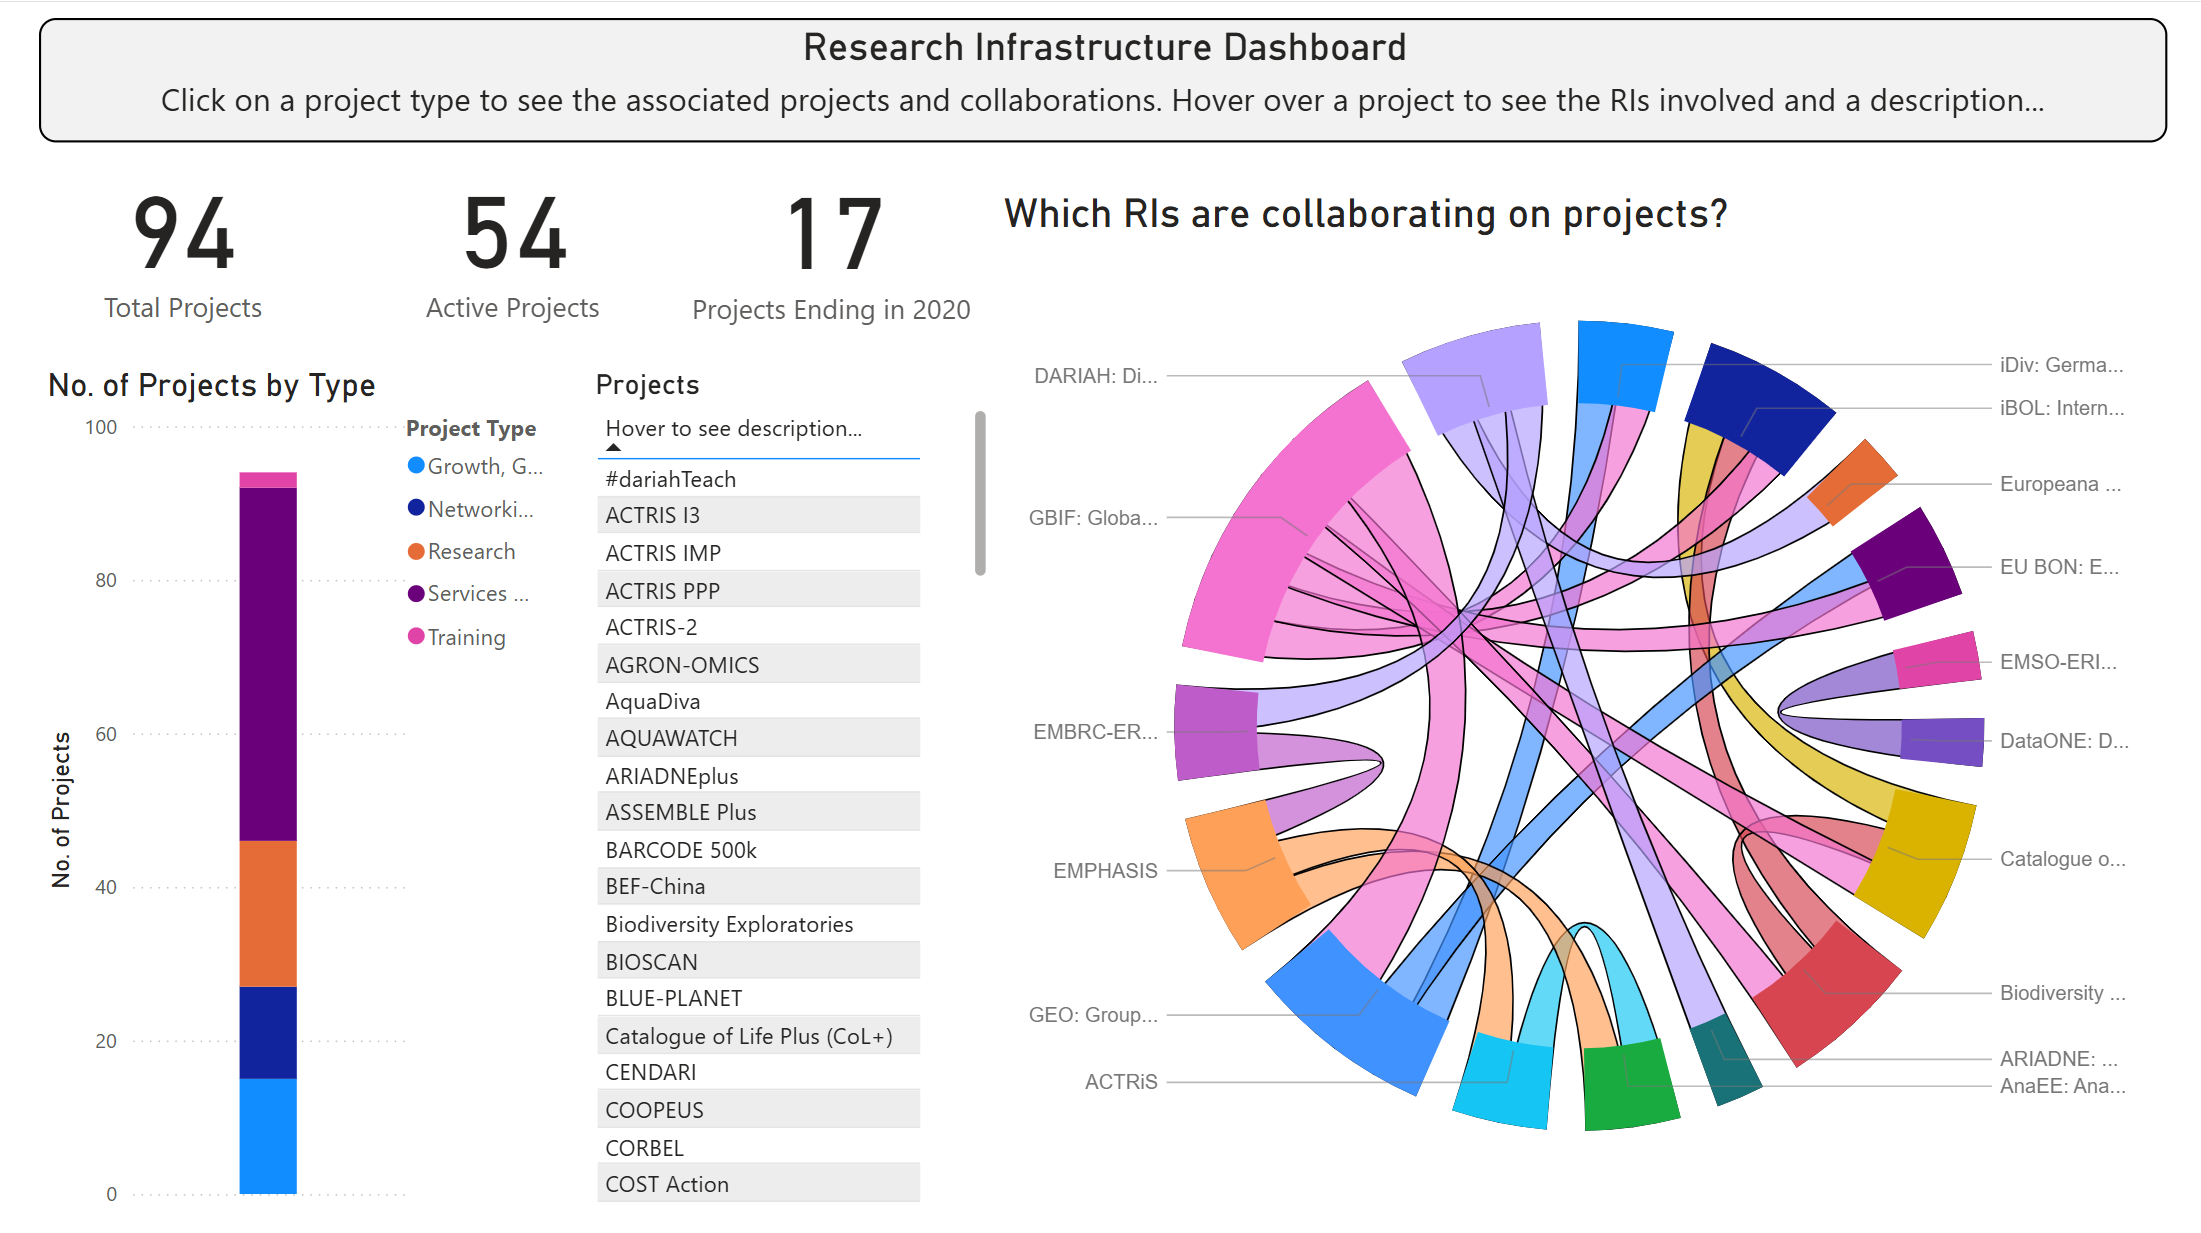Viewport: 2201px width, 1233px height.
Task: Sort by the column sort arrow
Action: coord(614,448)
